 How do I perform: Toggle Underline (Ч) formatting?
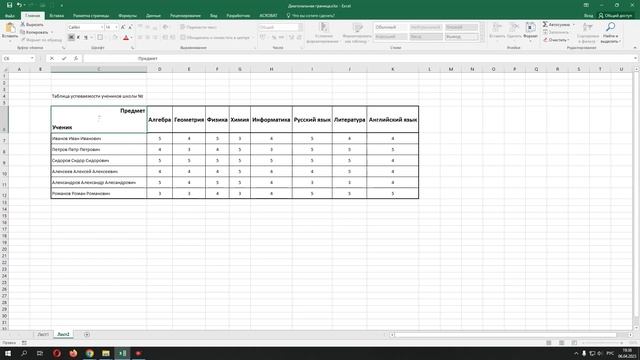(86, 37)
